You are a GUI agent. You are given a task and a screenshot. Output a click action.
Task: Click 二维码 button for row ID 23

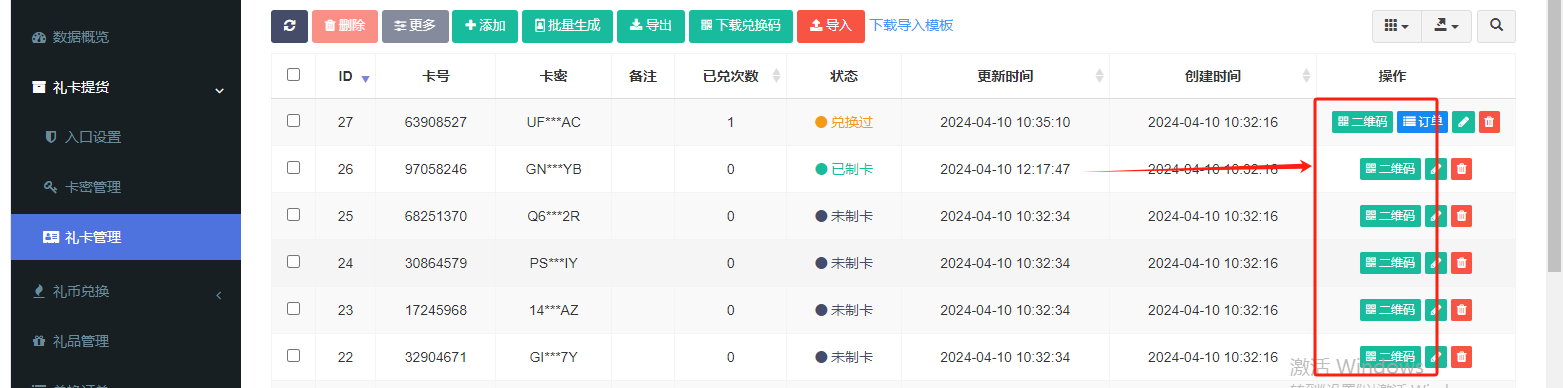(1390, 310)
